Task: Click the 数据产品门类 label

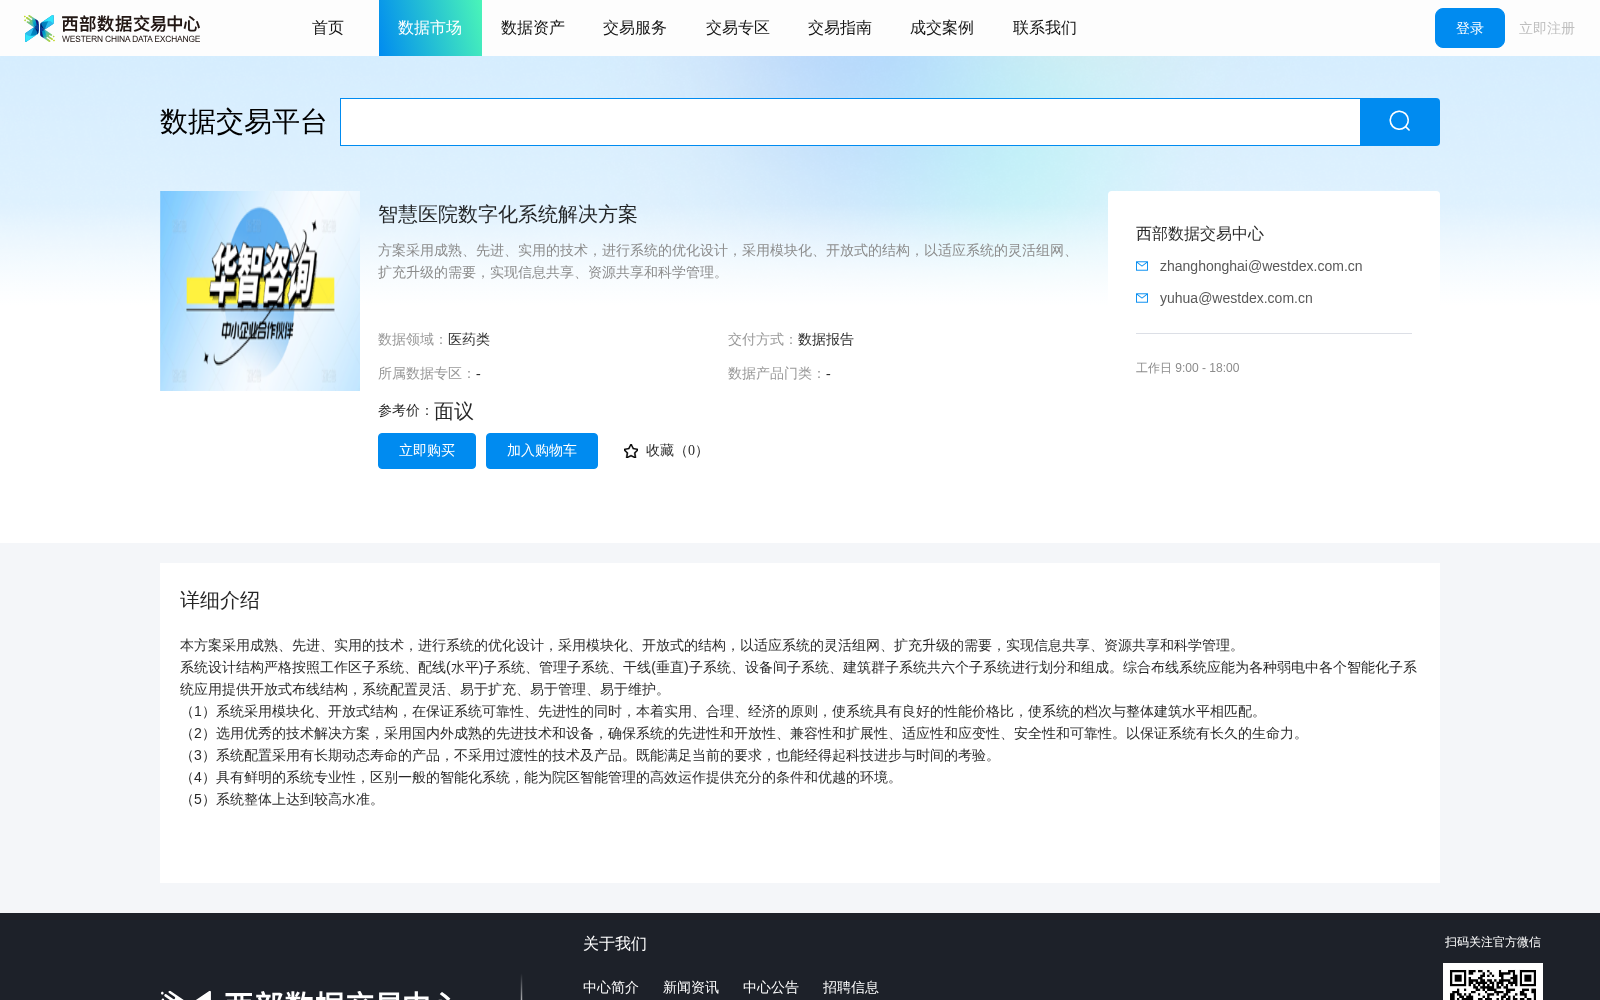Action: click(x=777, y=374)
